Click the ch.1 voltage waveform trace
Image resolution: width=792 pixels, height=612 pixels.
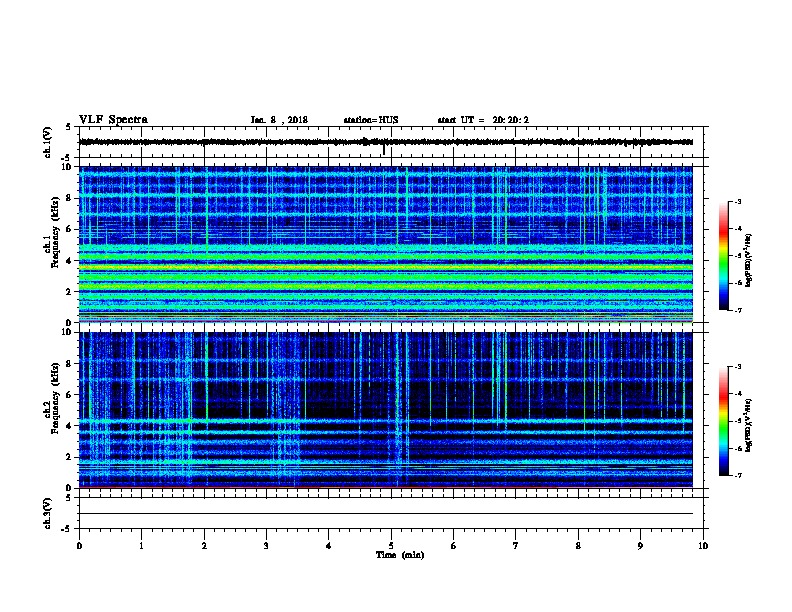point(386,142)
